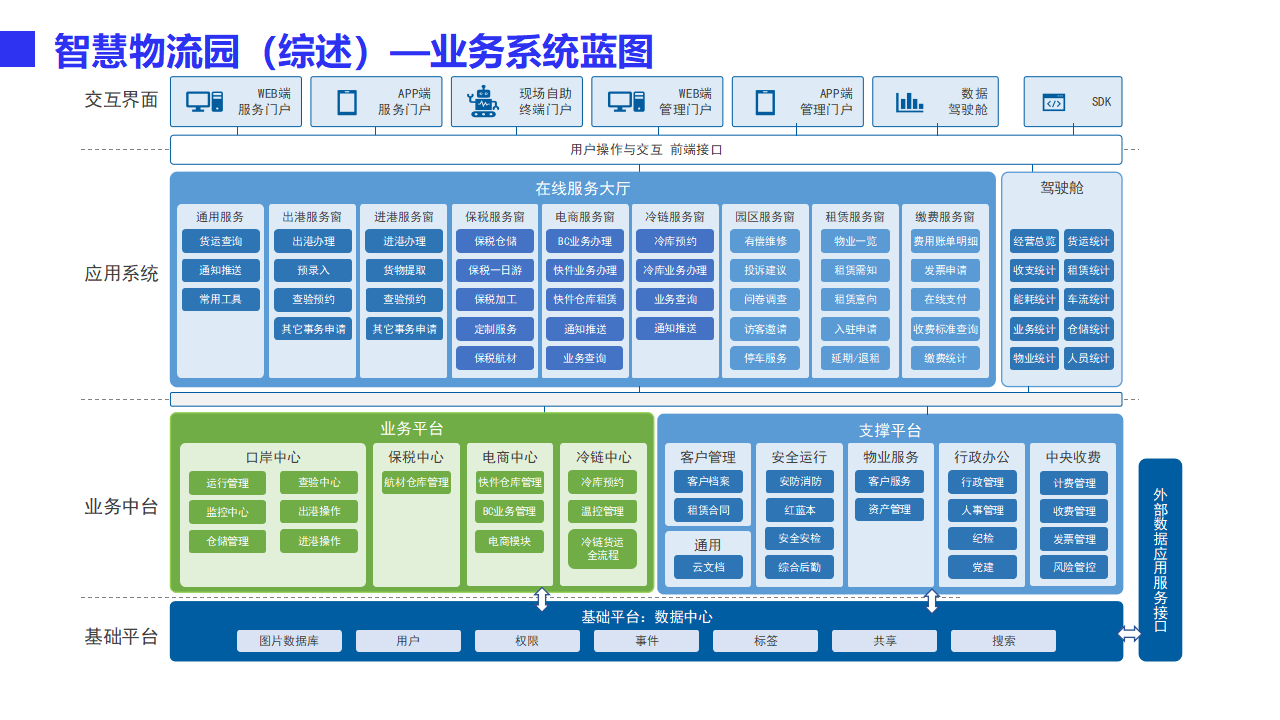This screenshot has height=720, width=1280.
Task: Click the APP端管理门户 tablet icon
Action: point(765,101)
